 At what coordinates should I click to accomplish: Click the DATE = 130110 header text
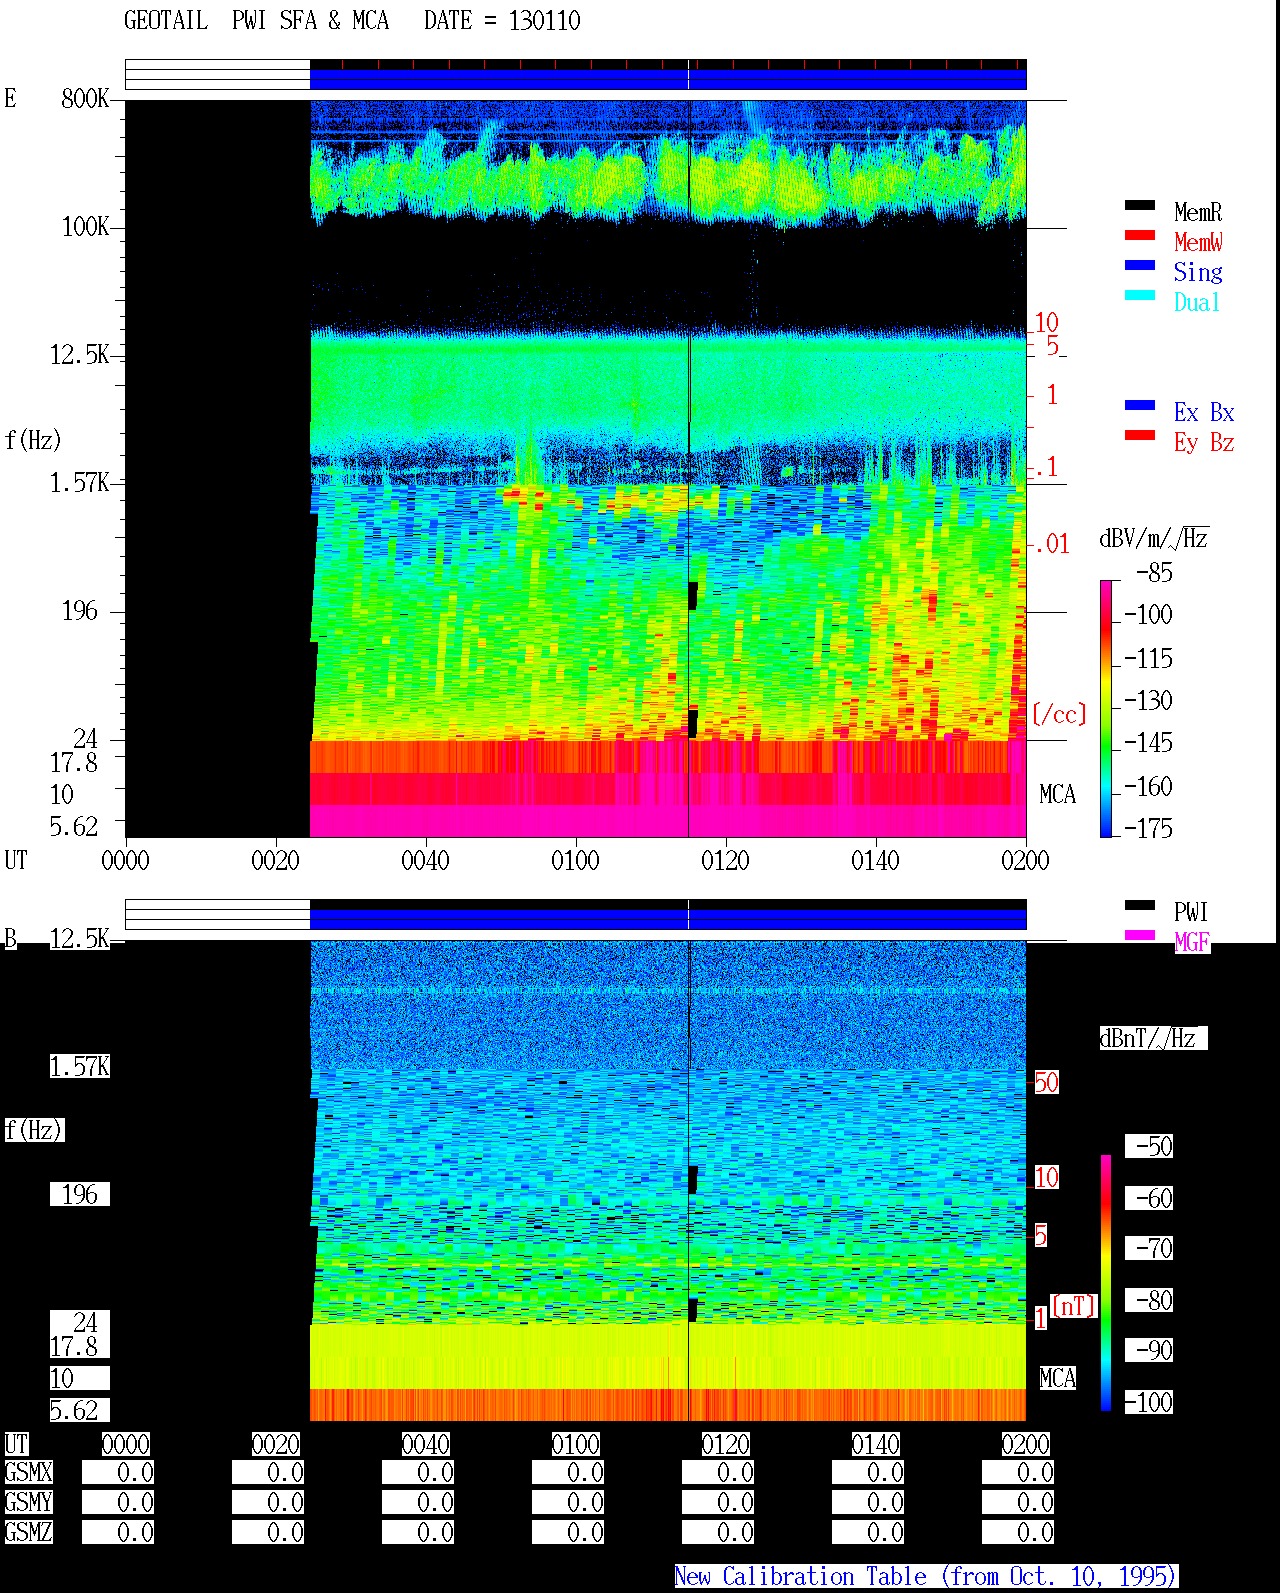(x=502, y=20)
